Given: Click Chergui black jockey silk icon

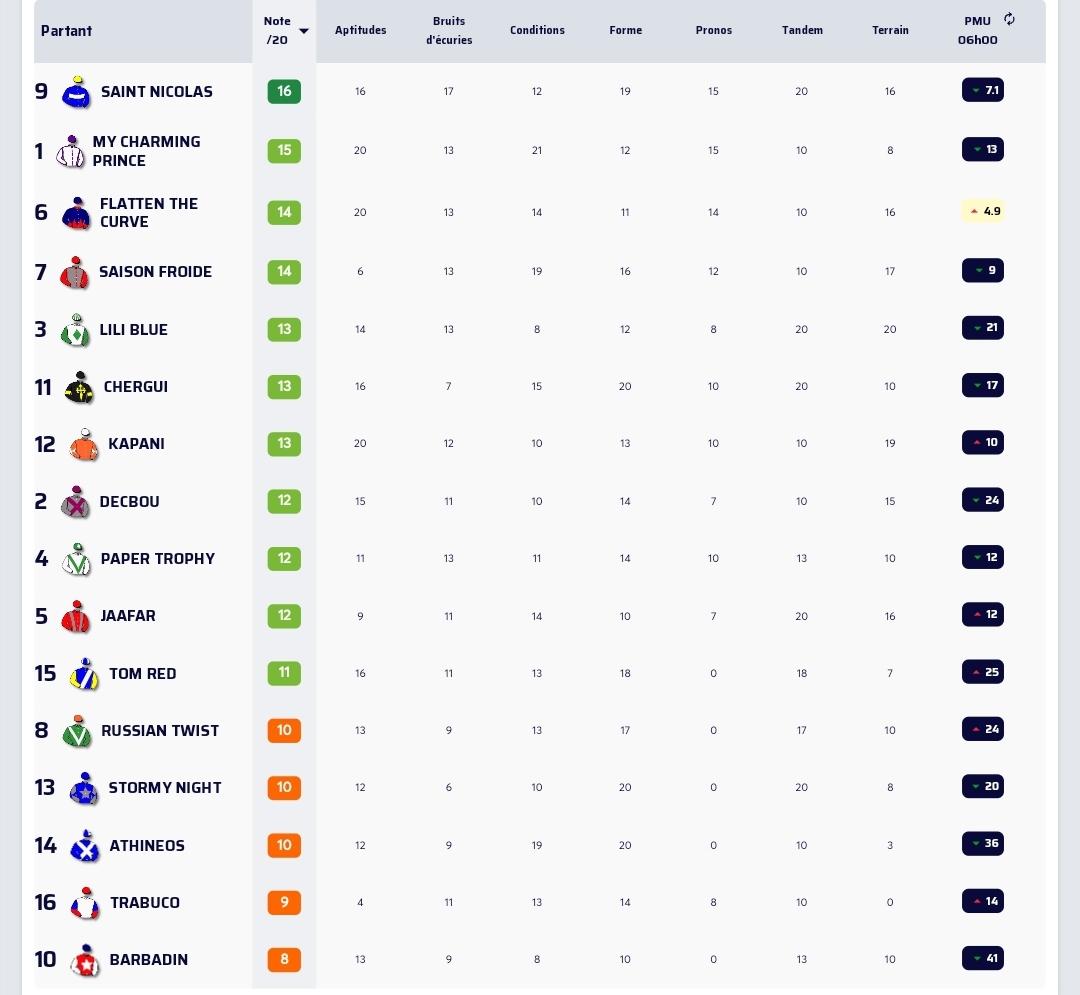Looking at the screenshot, I should coord(79,387).
